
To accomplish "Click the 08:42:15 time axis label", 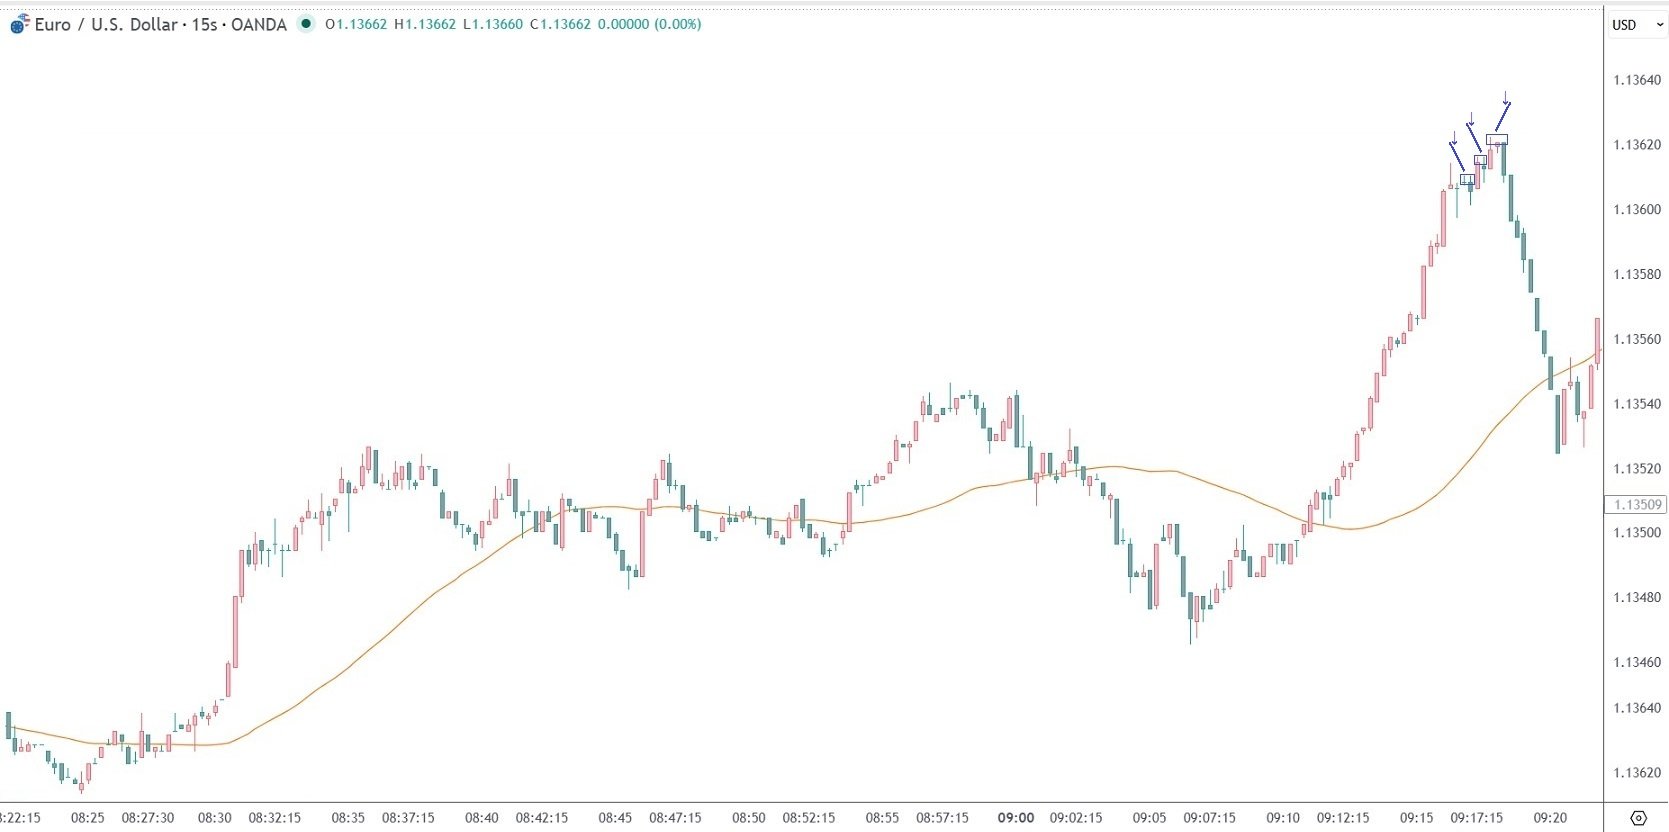I will (x=542, y=818).
